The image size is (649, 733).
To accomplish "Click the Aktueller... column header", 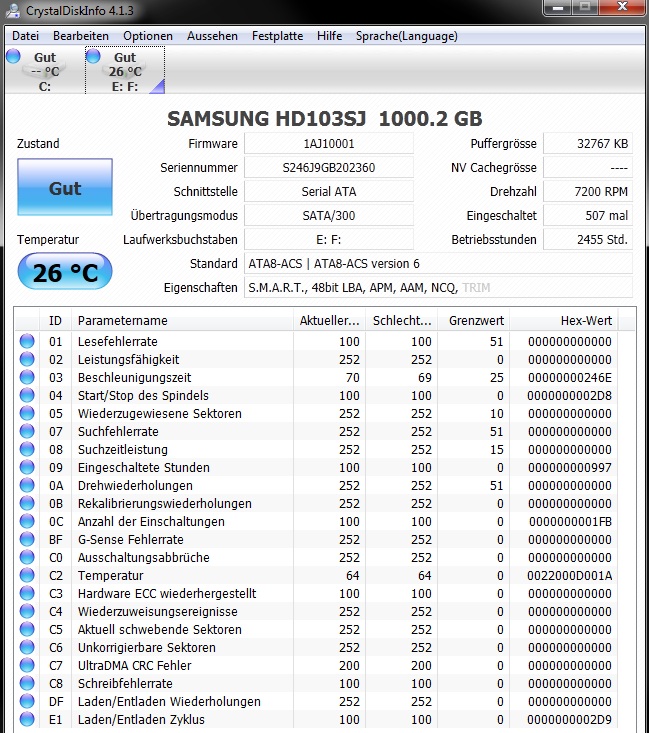I will [x=330, y=320].
